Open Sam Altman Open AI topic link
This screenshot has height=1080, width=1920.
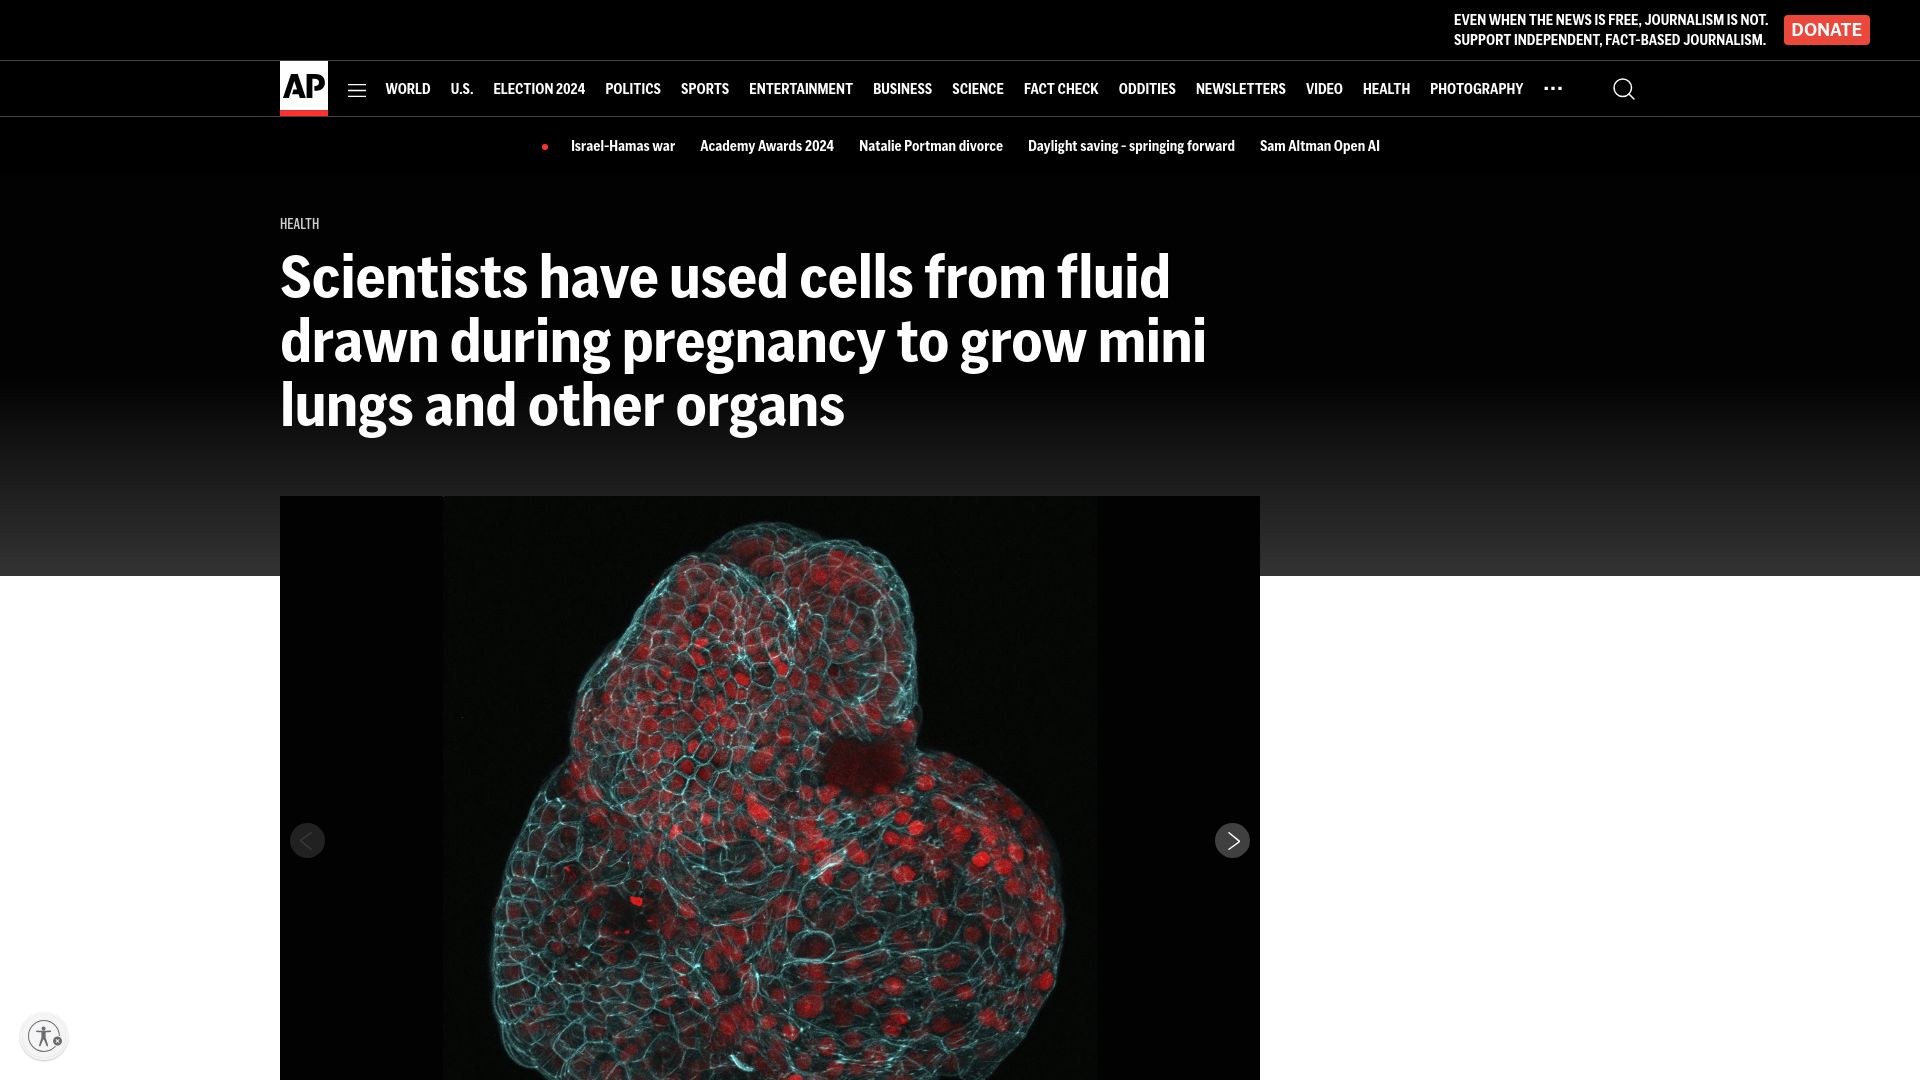[x=1320, y=146]
